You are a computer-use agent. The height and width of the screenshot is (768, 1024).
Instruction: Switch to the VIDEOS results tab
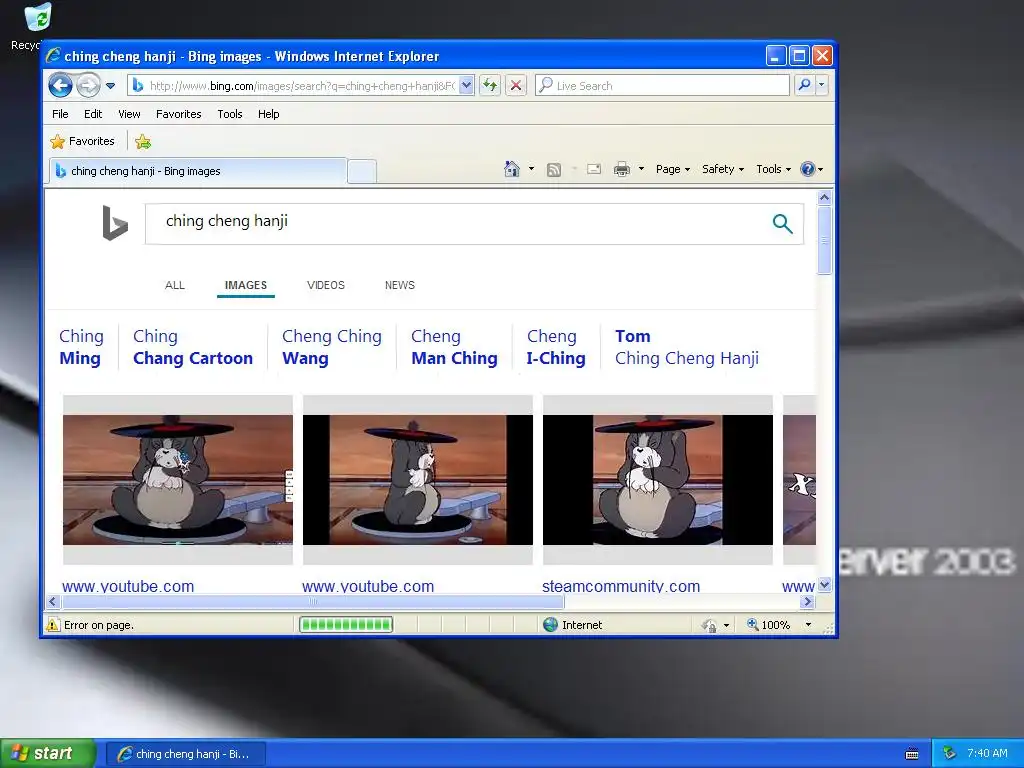(x=326, y=285)
